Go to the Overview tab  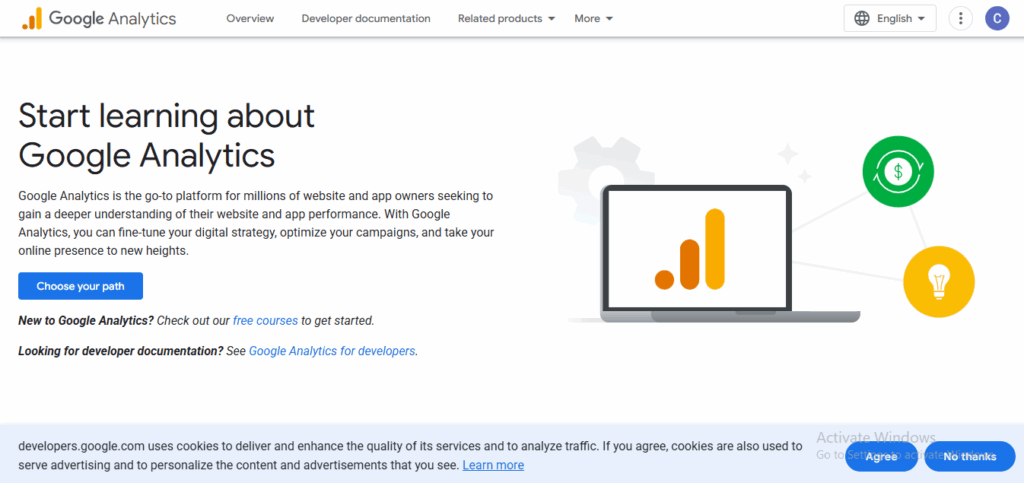[x=250, y=18]
